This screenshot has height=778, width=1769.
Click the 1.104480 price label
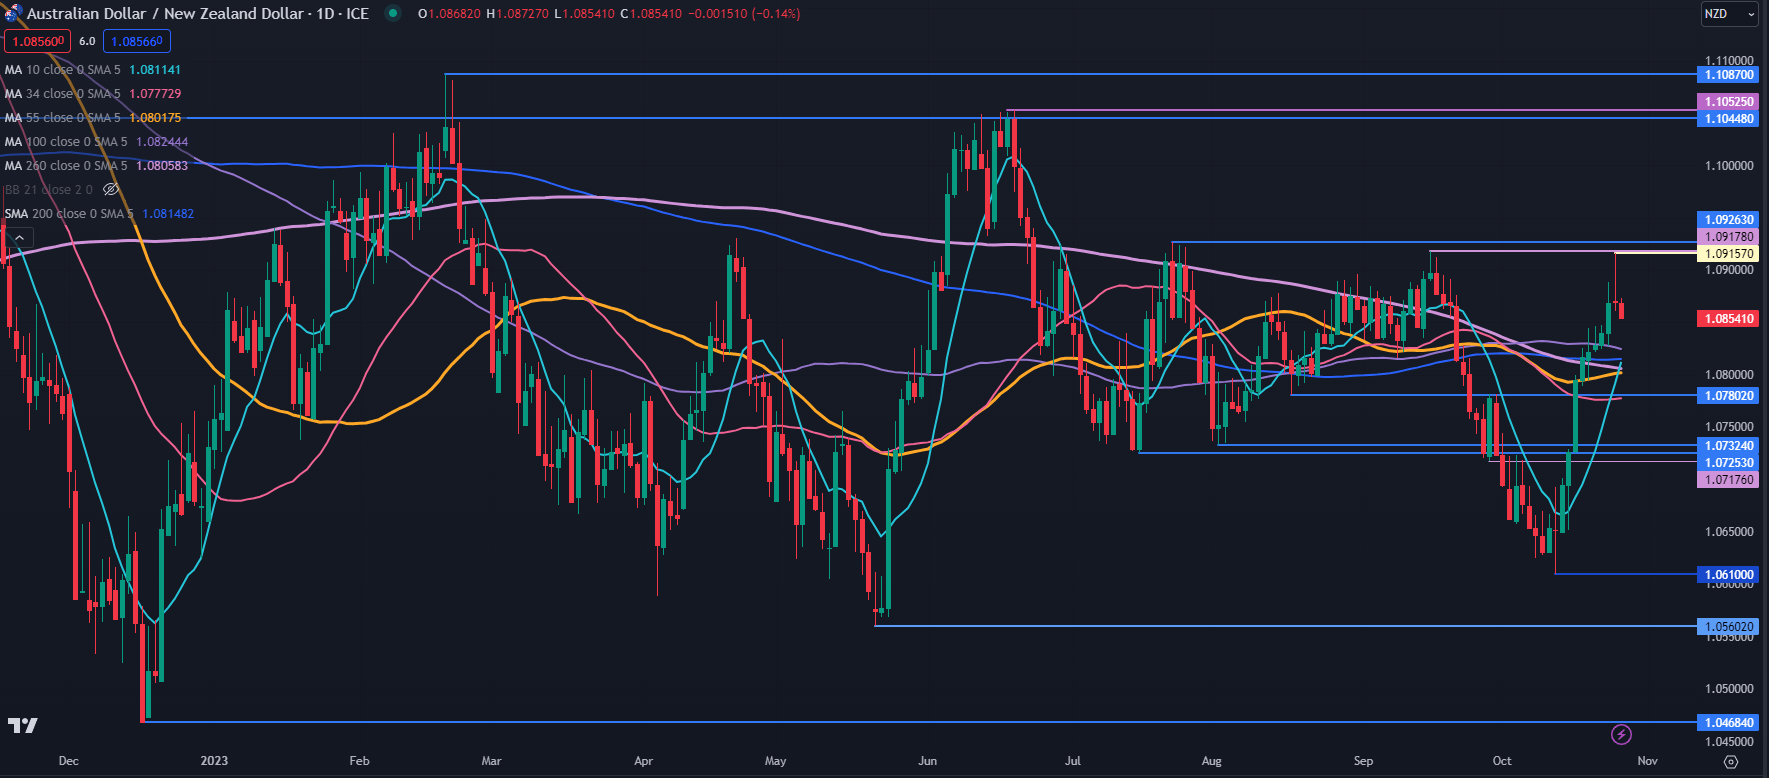[1728, 118]
